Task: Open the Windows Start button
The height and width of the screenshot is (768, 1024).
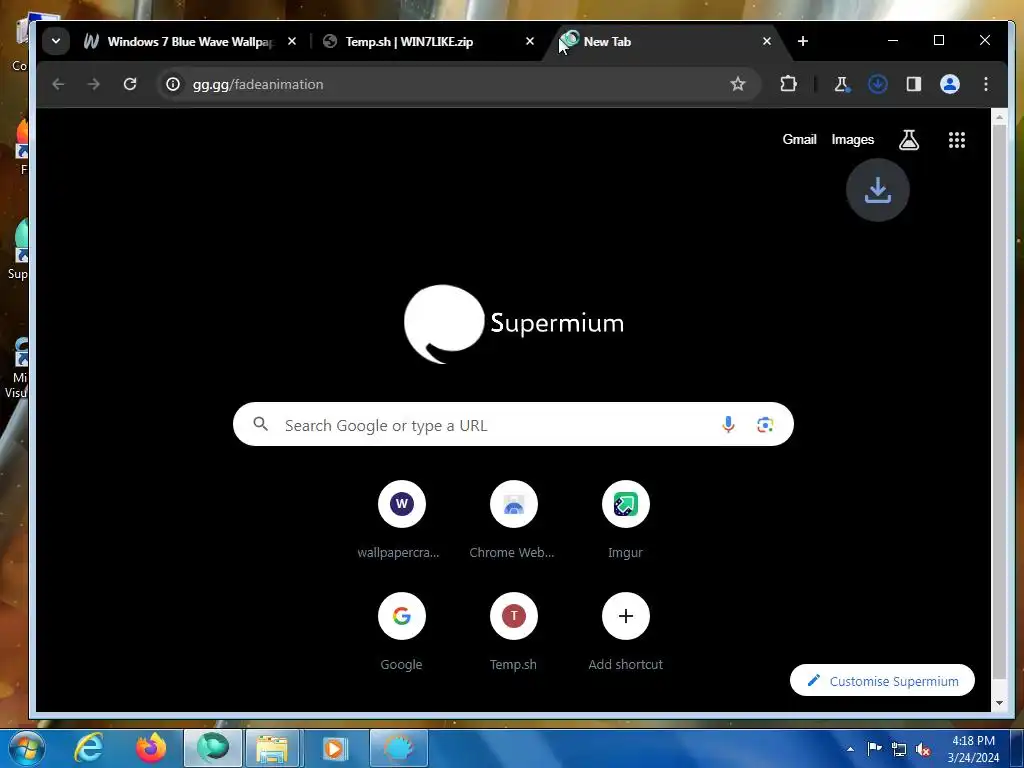Action: pyautogui.click(x=26, y=748)
